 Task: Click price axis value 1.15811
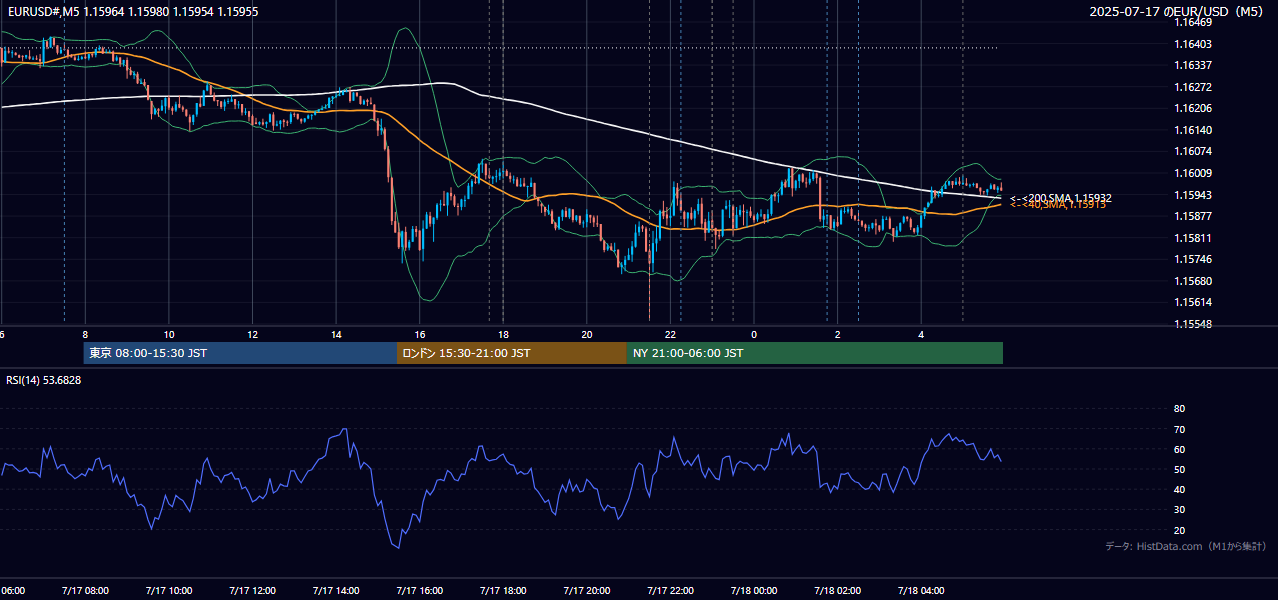[x=1193, y=238]
